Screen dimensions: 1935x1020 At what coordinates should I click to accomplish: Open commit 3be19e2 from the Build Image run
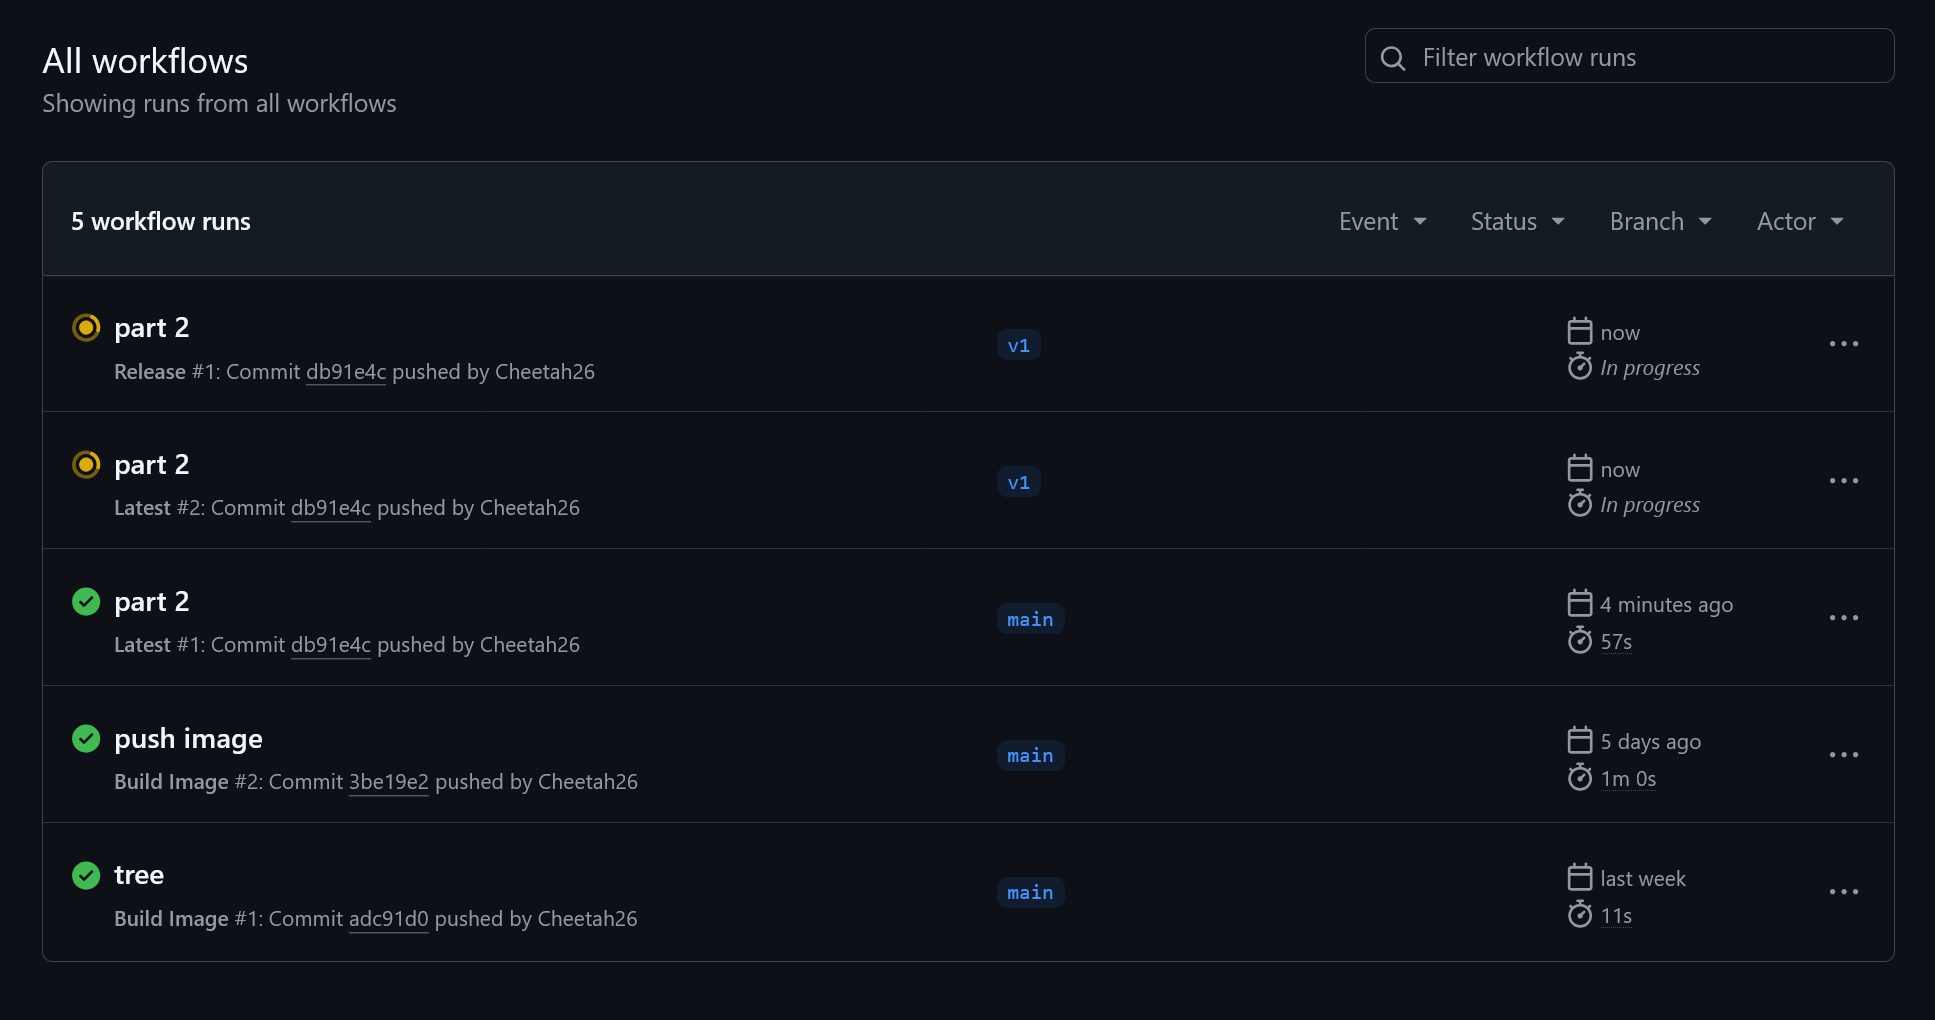click(x=389, y=781)
